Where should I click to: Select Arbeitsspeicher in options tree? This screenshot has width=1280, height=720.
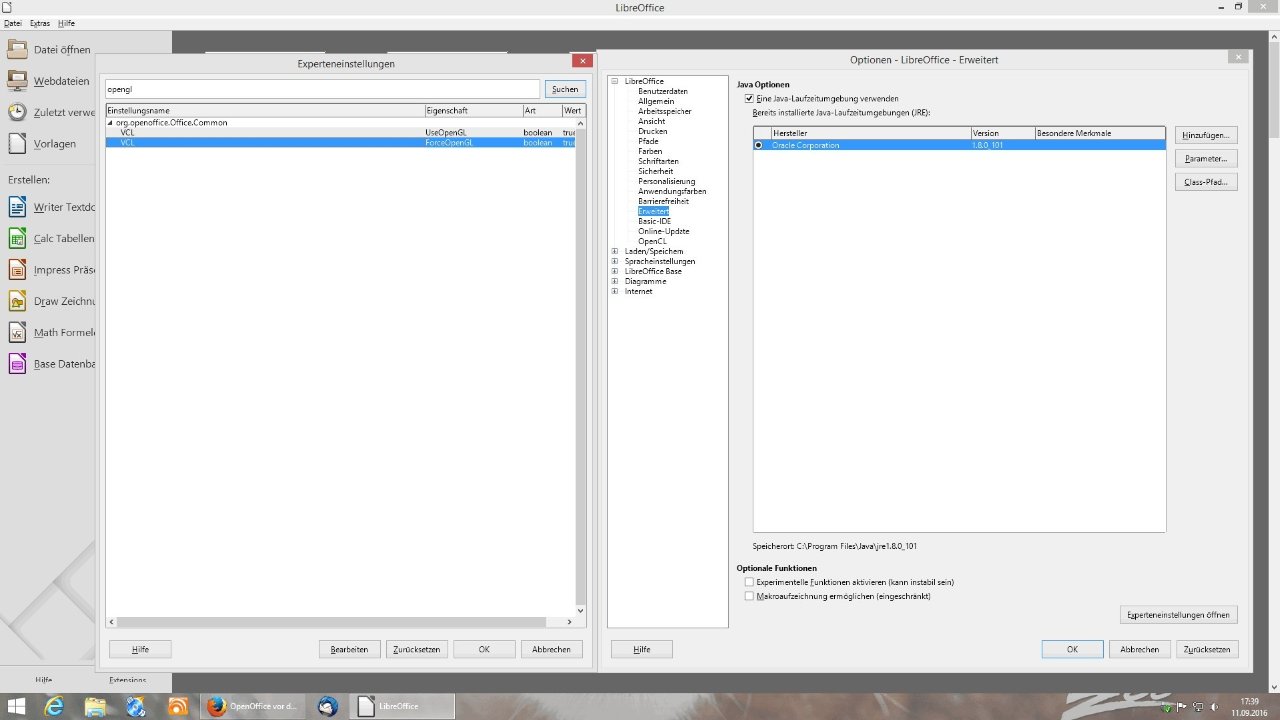pyautogui.click(x=665, y=111)
